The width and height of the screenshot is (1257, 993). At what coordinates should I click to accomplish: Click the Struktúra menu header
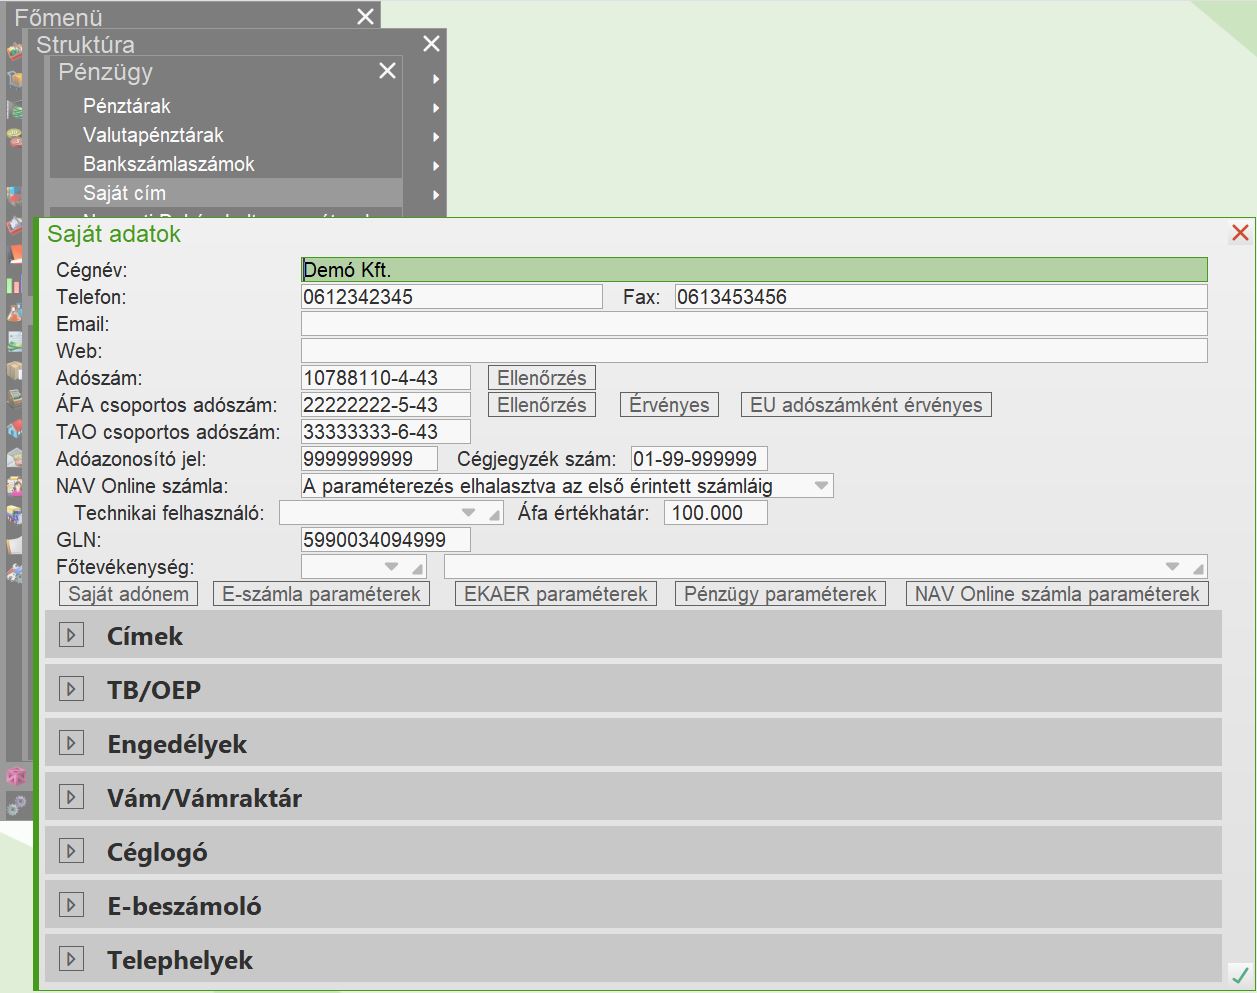click(85, 45)
